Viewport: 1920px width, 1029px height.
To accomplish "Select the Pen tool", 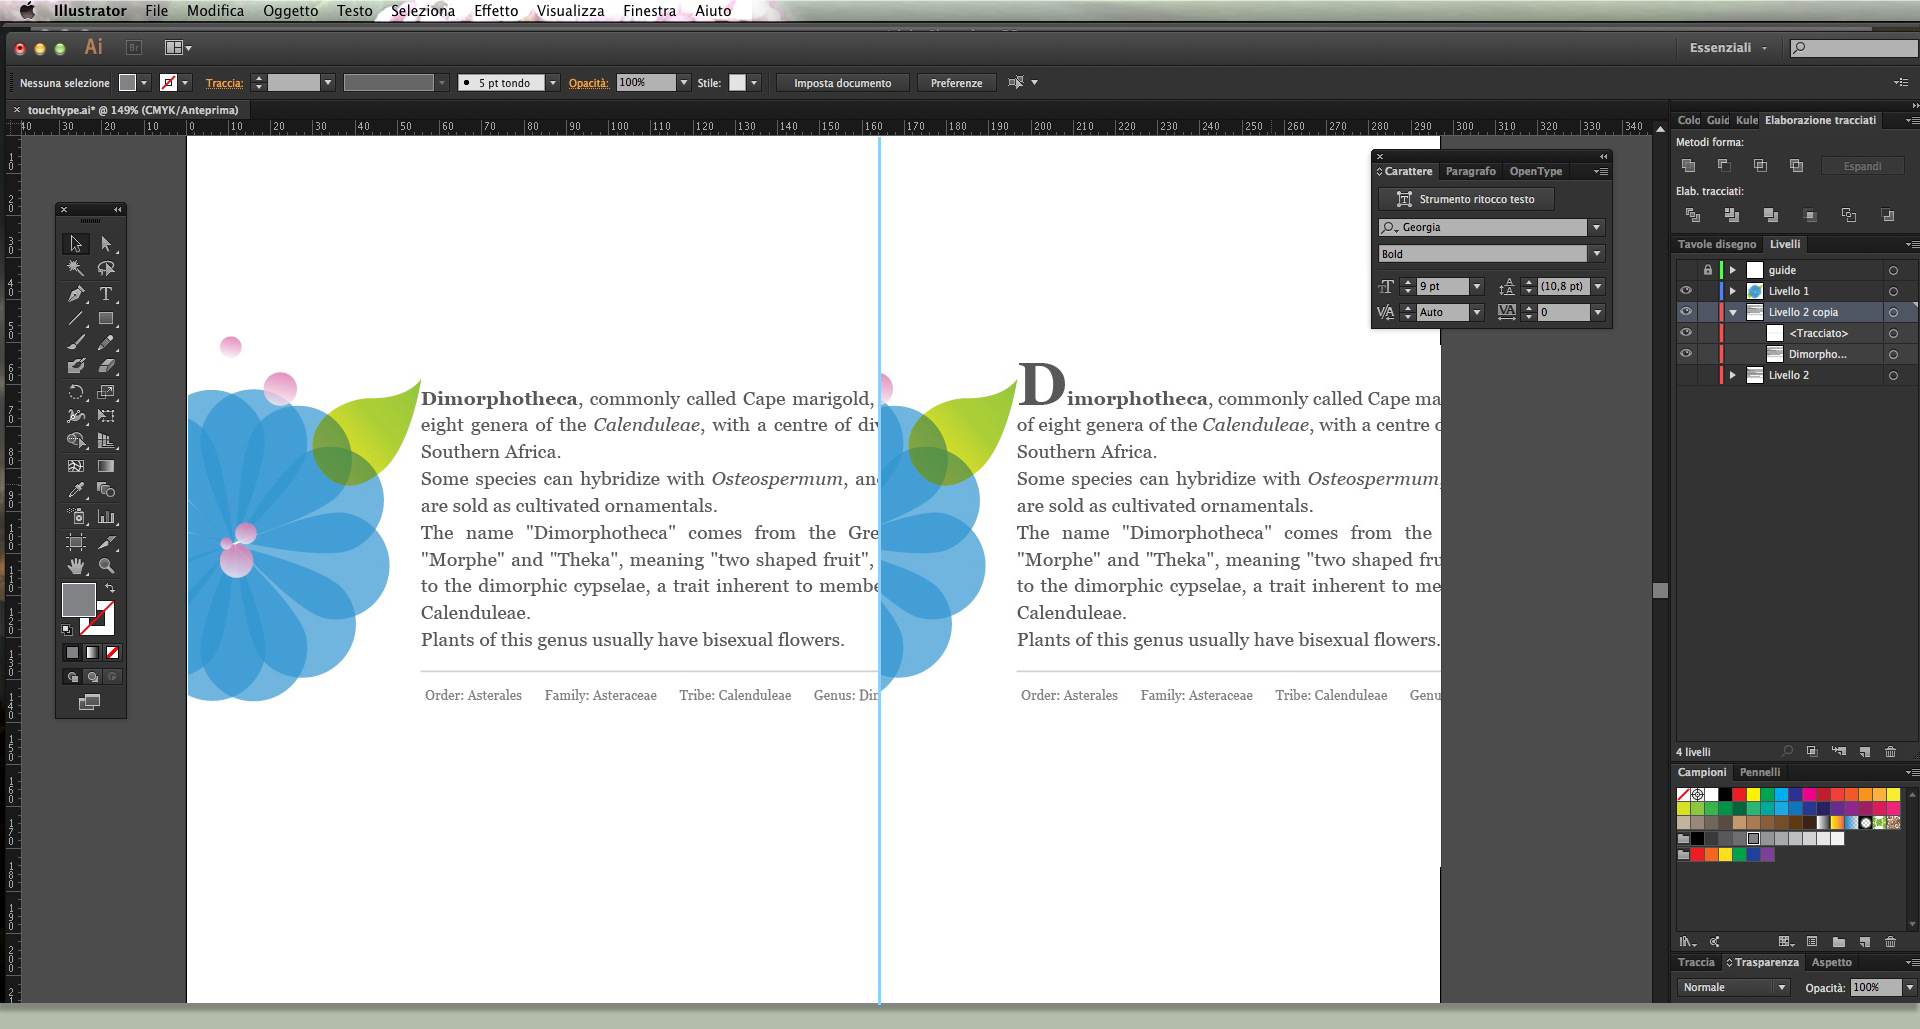I will point(75,294).
